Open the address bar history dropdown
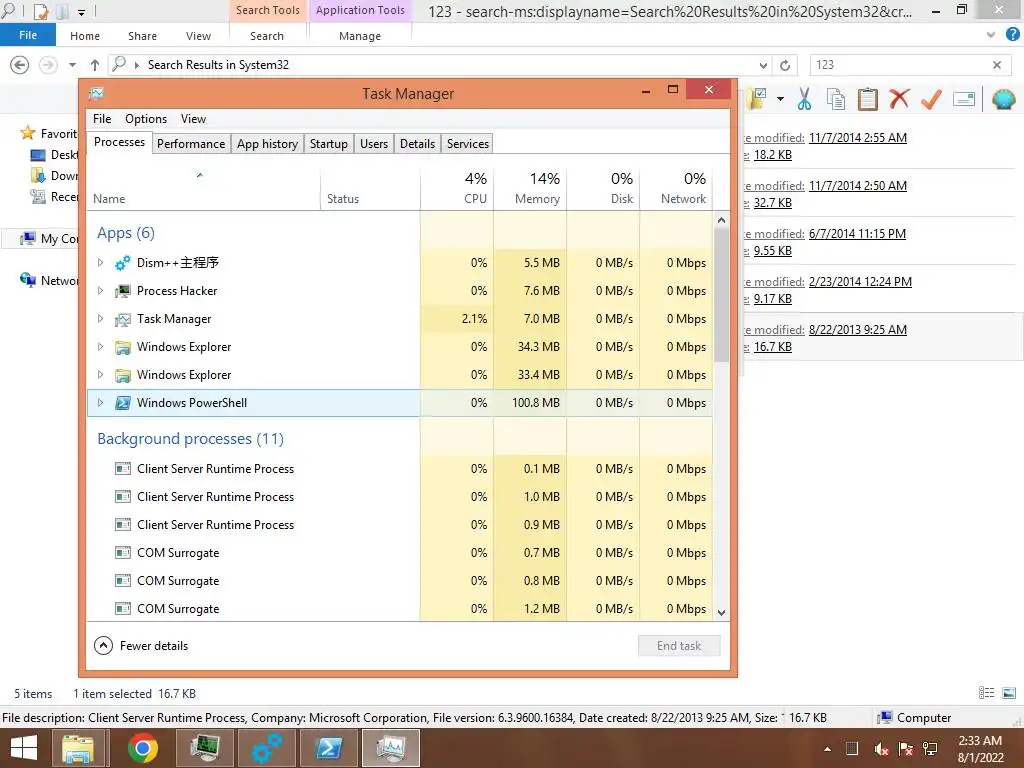This screenshot has width=1024, height=768. point(763,65)
